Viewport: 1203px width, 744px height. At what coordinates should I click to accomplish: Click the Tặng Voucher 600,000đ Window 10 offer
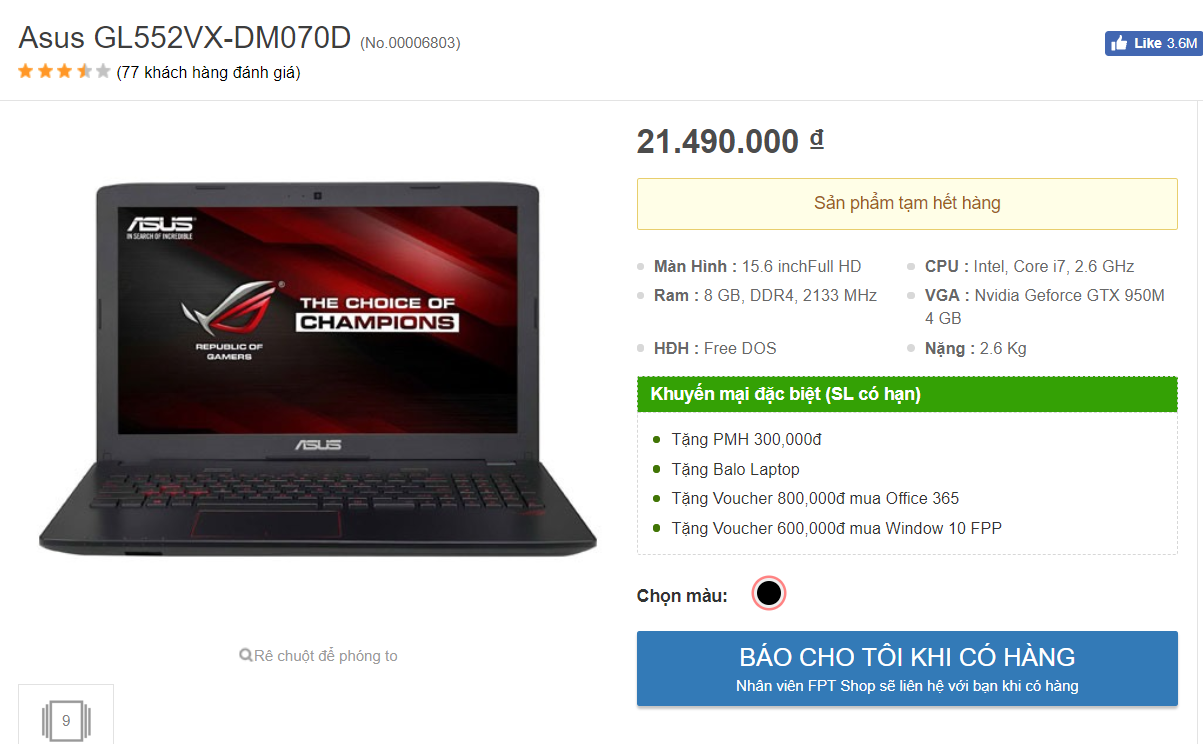836,528
